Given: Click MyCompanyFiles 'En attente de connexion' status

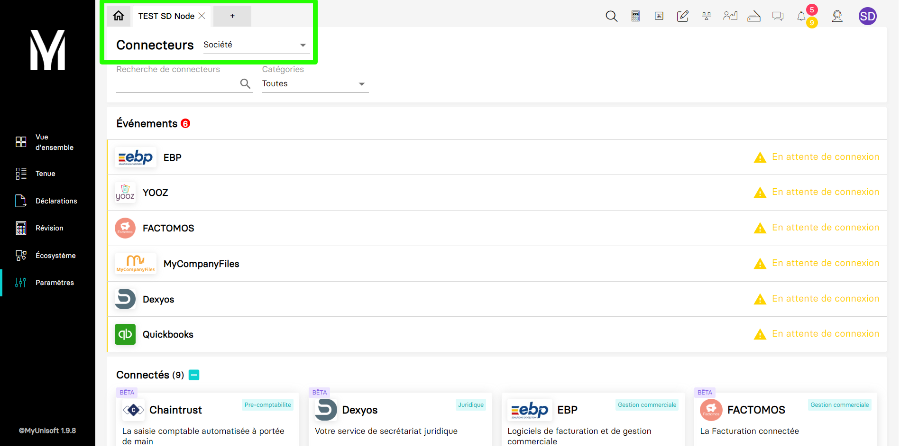Looking at the screenshot, I should point(825,263).
